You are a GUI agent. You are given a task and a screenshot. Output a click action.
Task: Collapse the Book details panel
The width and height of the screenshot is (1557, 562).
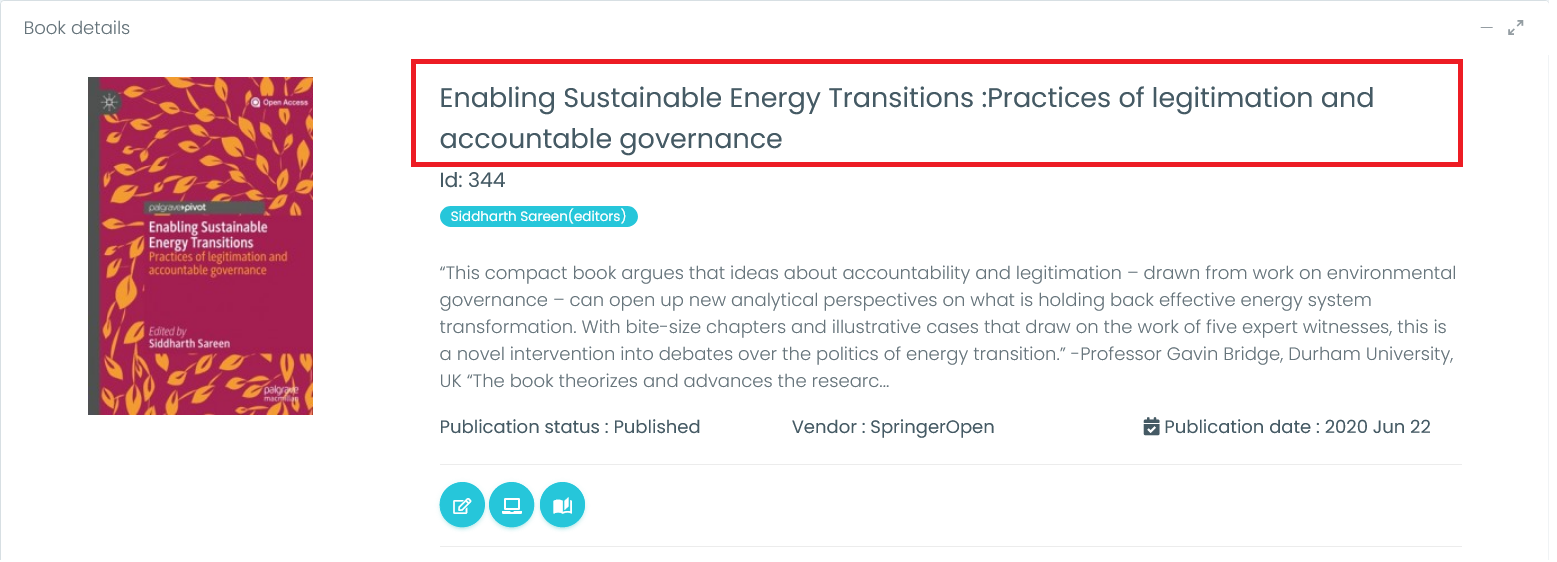pos(1487,28)
